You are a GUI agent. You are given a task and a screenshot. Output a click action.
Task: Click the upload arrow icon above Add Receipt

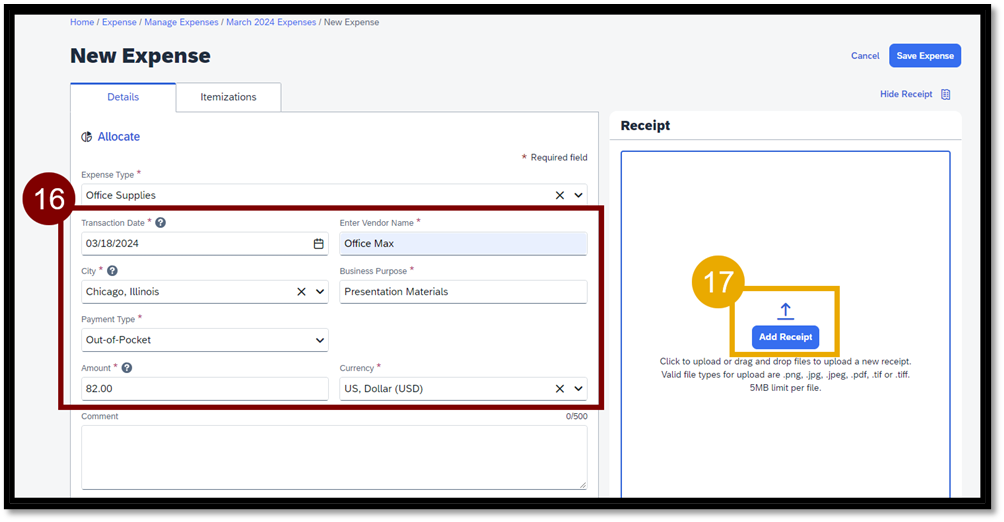tap(785, 311)
